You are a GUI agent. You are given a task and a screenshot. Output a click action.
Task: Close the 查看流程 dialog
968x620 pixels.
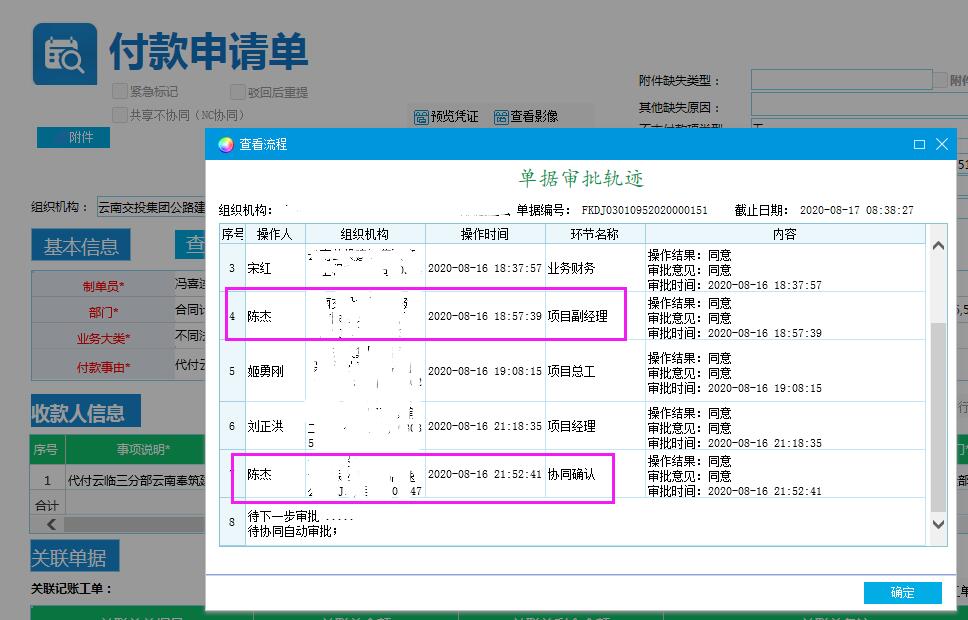tap(942, 144)
